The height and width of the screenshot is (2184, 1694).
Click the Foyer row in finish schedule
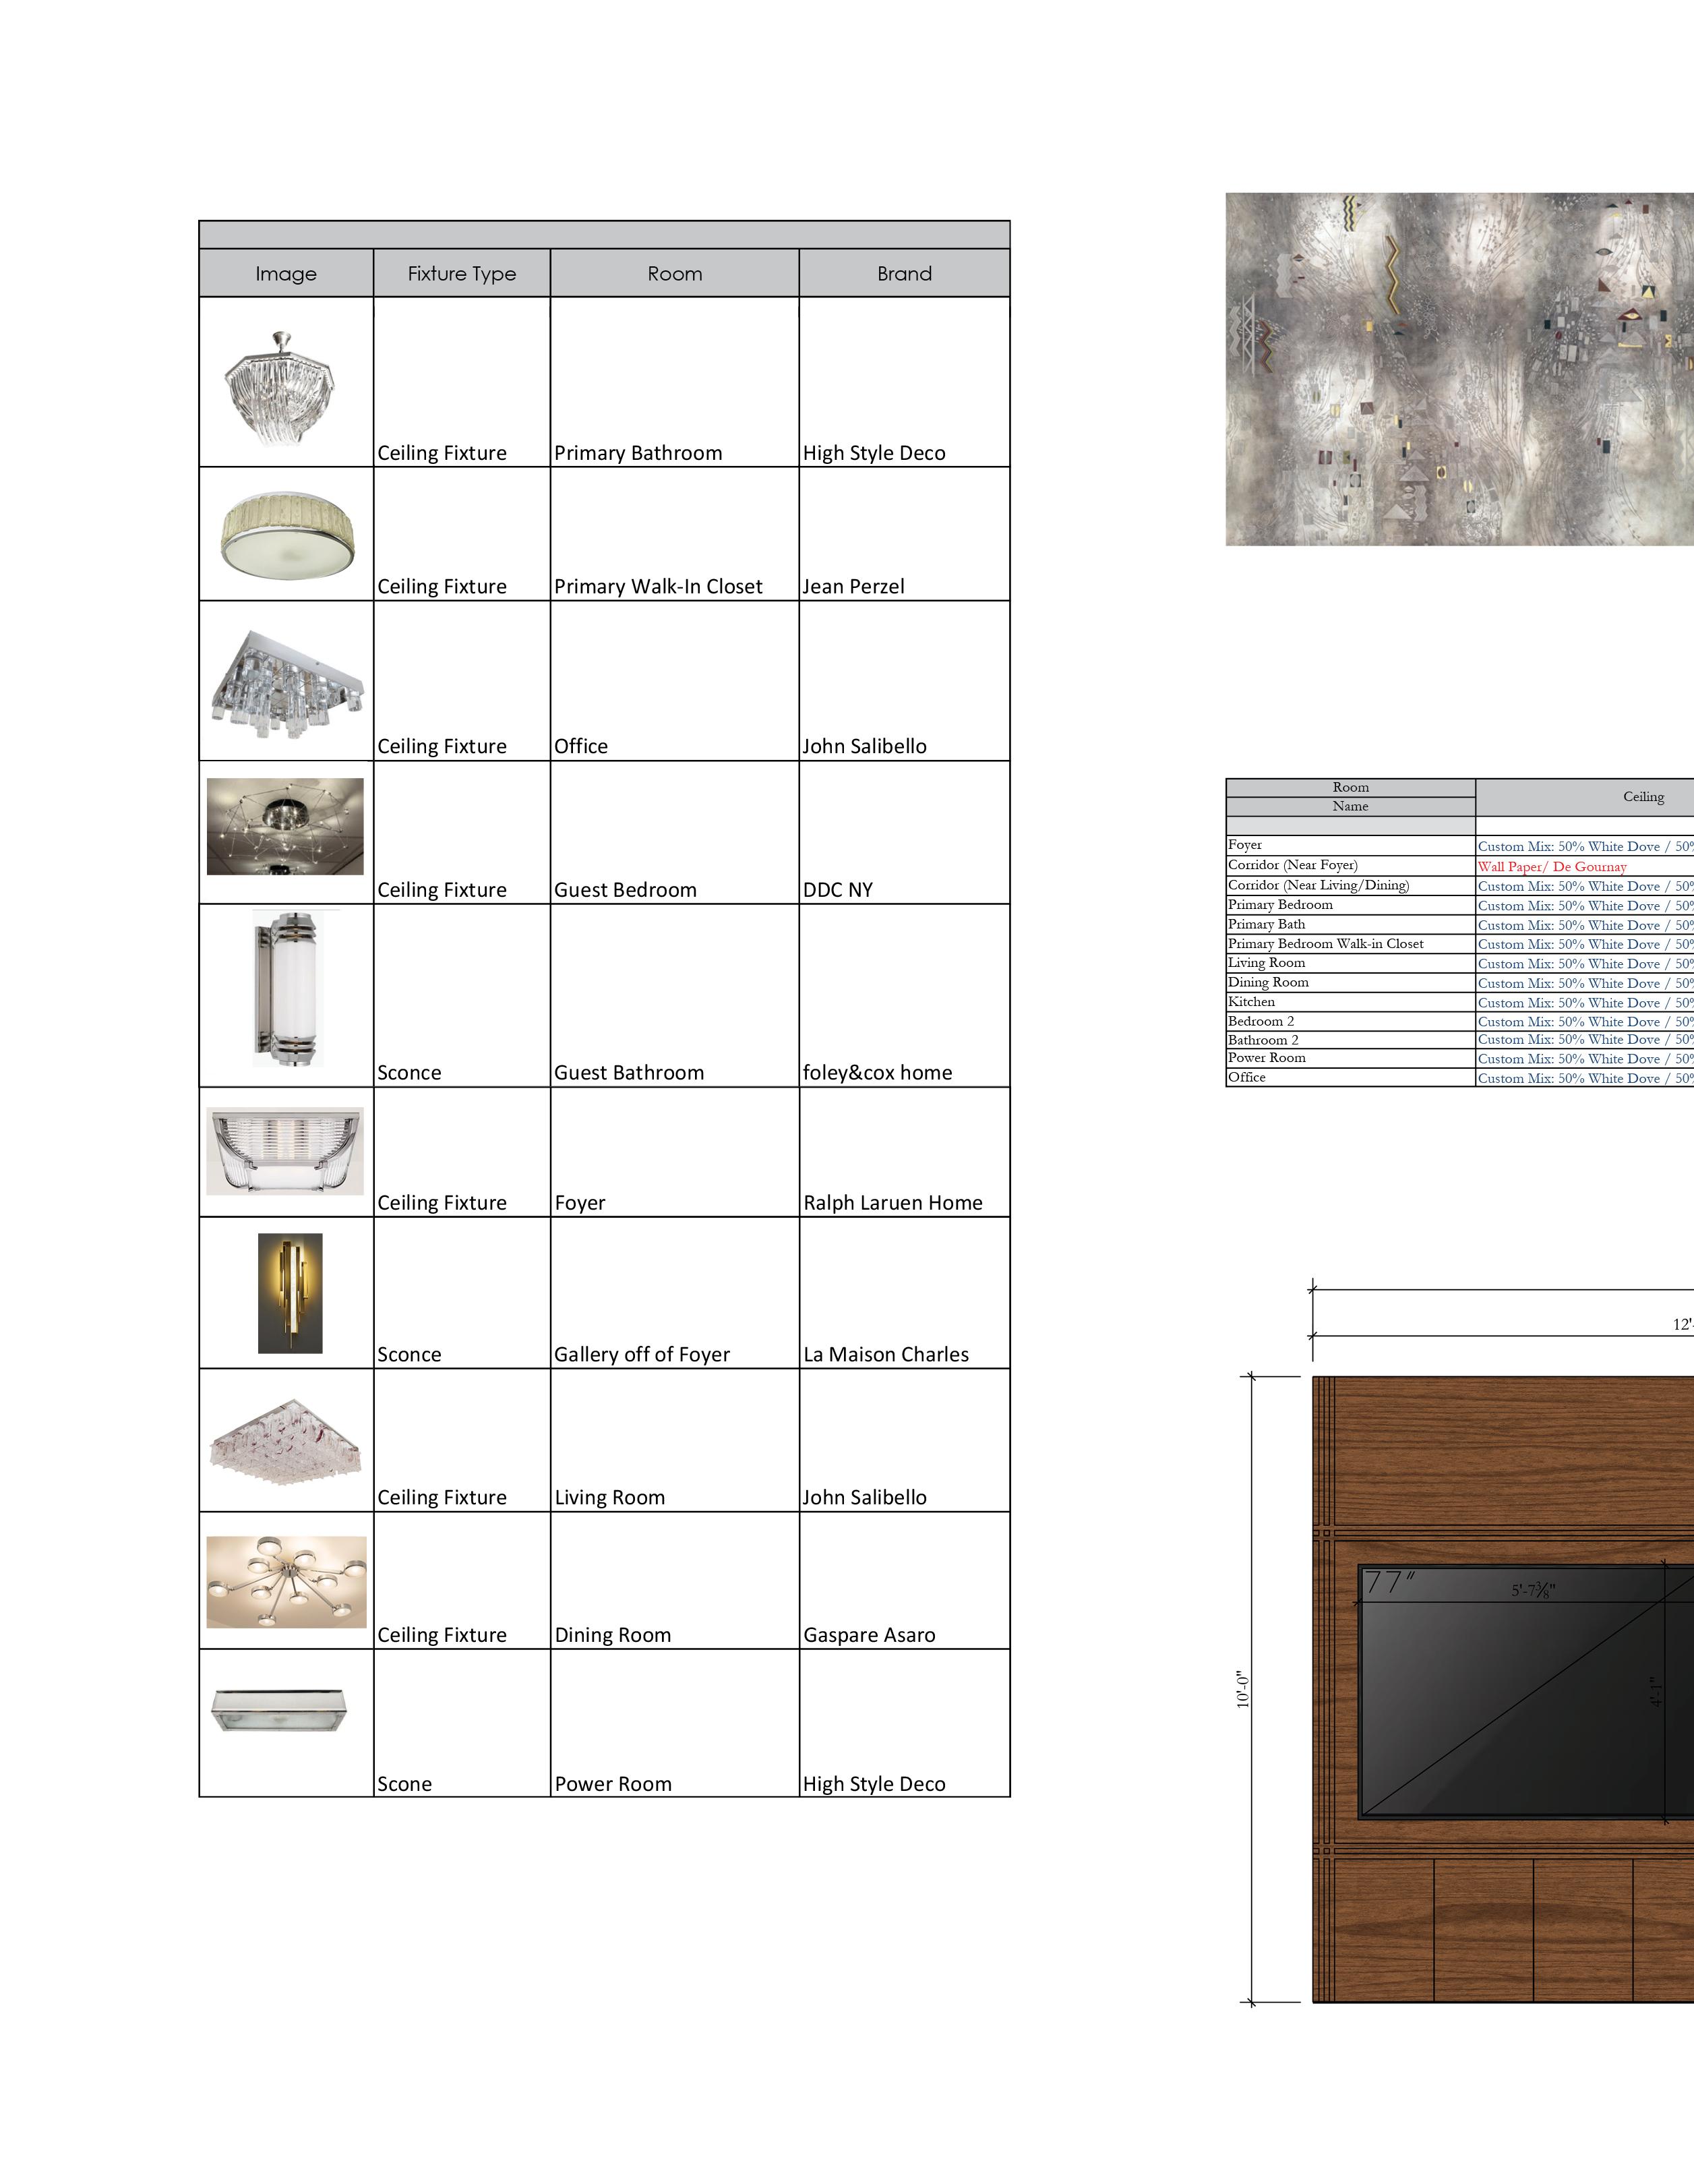[1245, 845]
